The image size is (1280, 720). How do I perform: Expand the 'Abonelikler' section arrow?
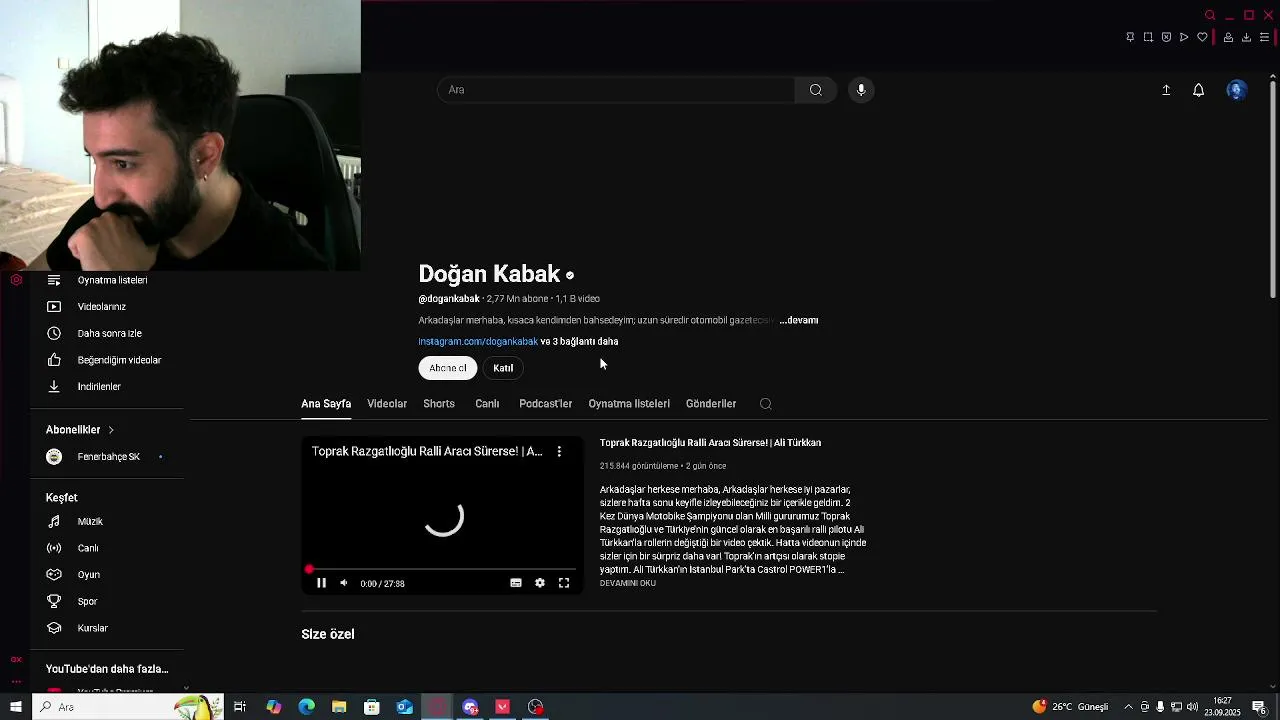coord(111,430)
